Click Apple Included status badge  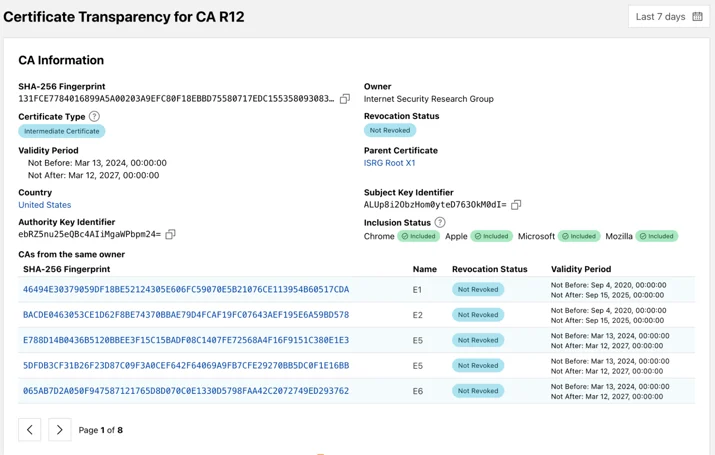pos(491,236)
